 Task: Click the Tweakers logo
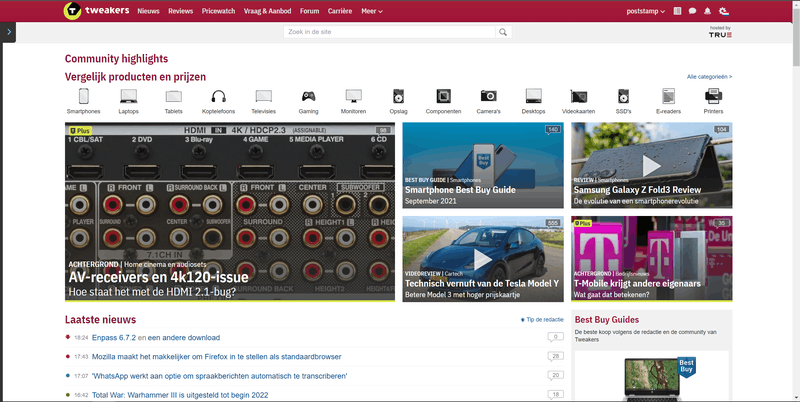(x=96, y=11)
